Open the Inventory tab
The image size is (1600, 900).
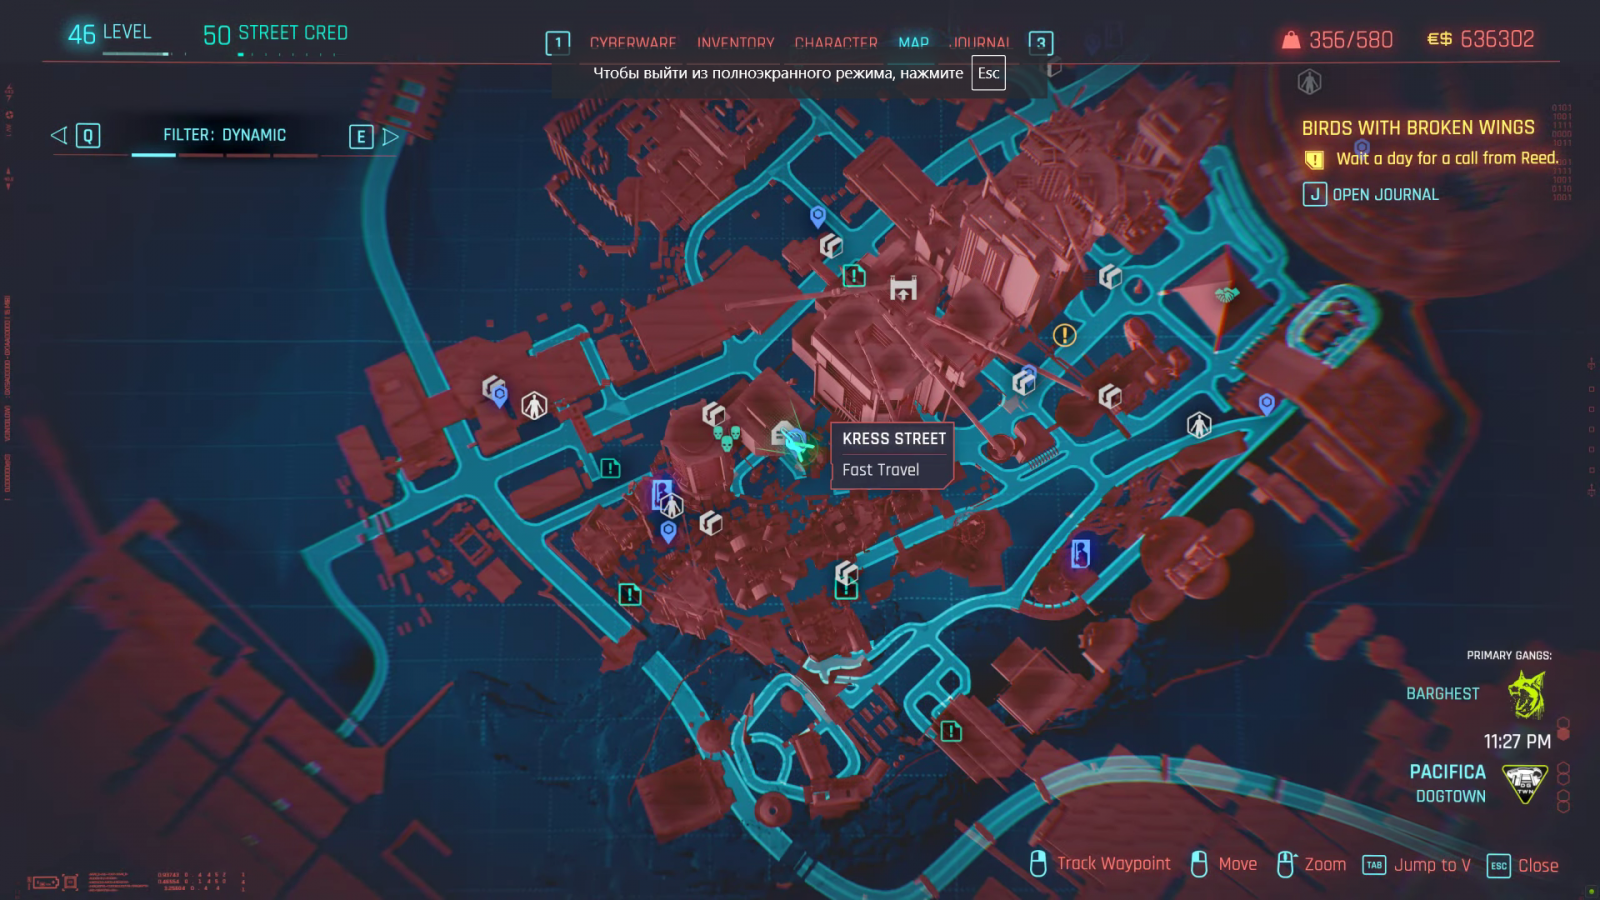tap(735, 43)
